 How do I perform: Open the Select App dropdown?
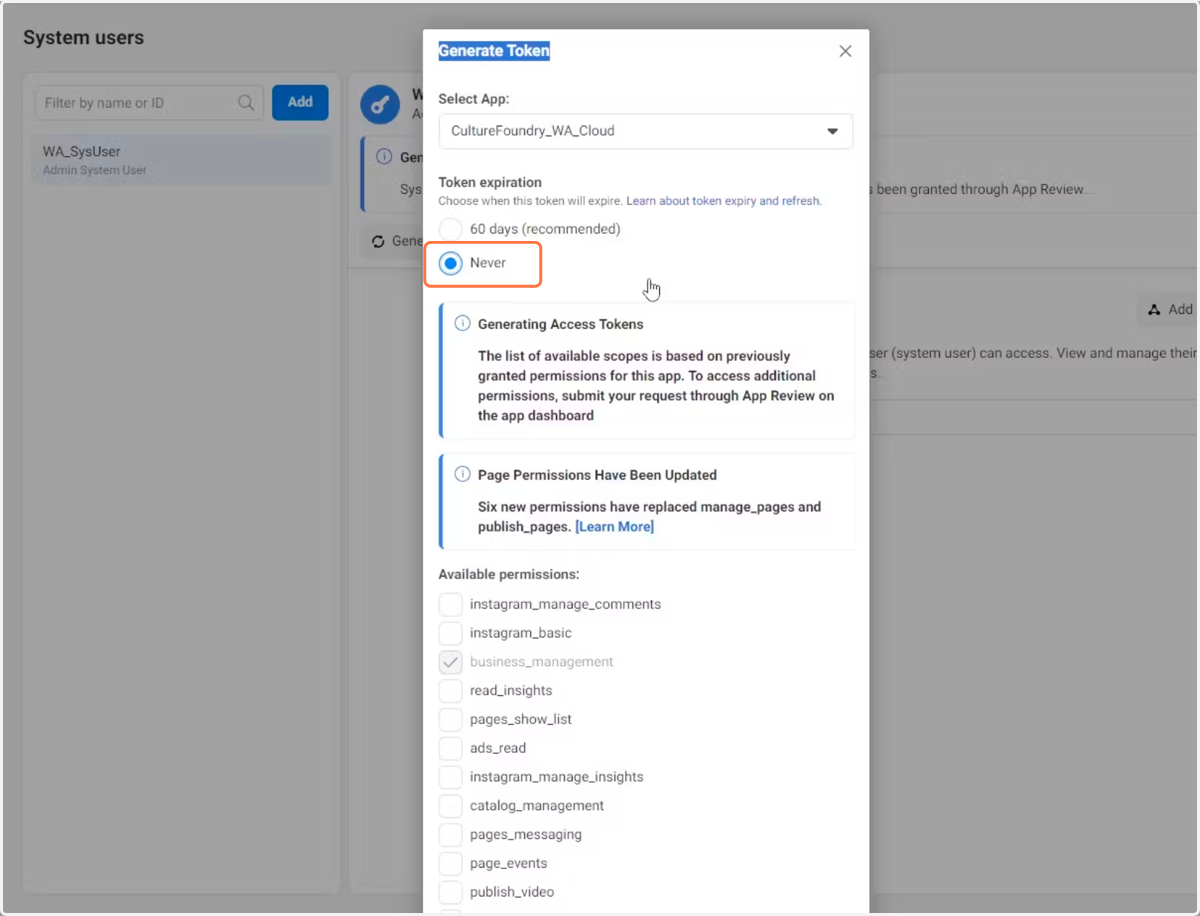[645, 131]
